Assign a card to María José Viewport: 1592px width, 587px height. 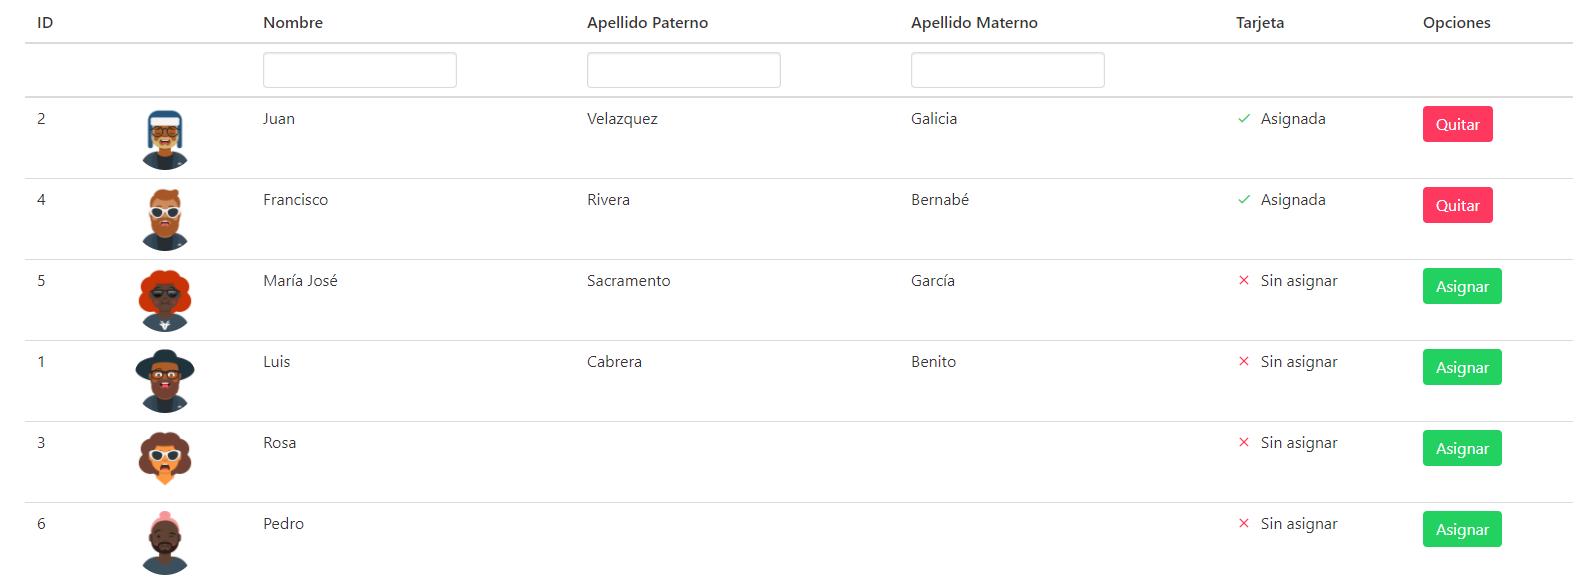(1462, 286)
